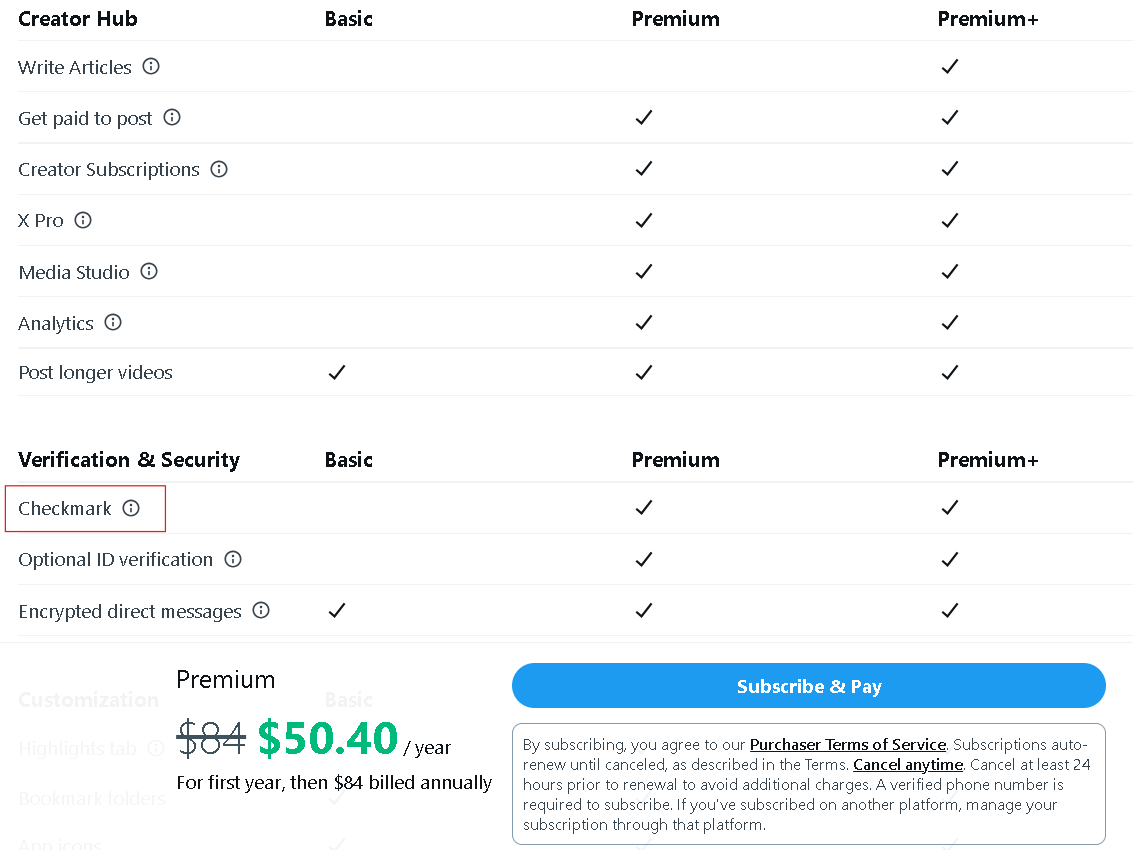Open the highlighted Checkmark info icon
This screenshot has height=850, width=1133.
click(x=131, y=508)
